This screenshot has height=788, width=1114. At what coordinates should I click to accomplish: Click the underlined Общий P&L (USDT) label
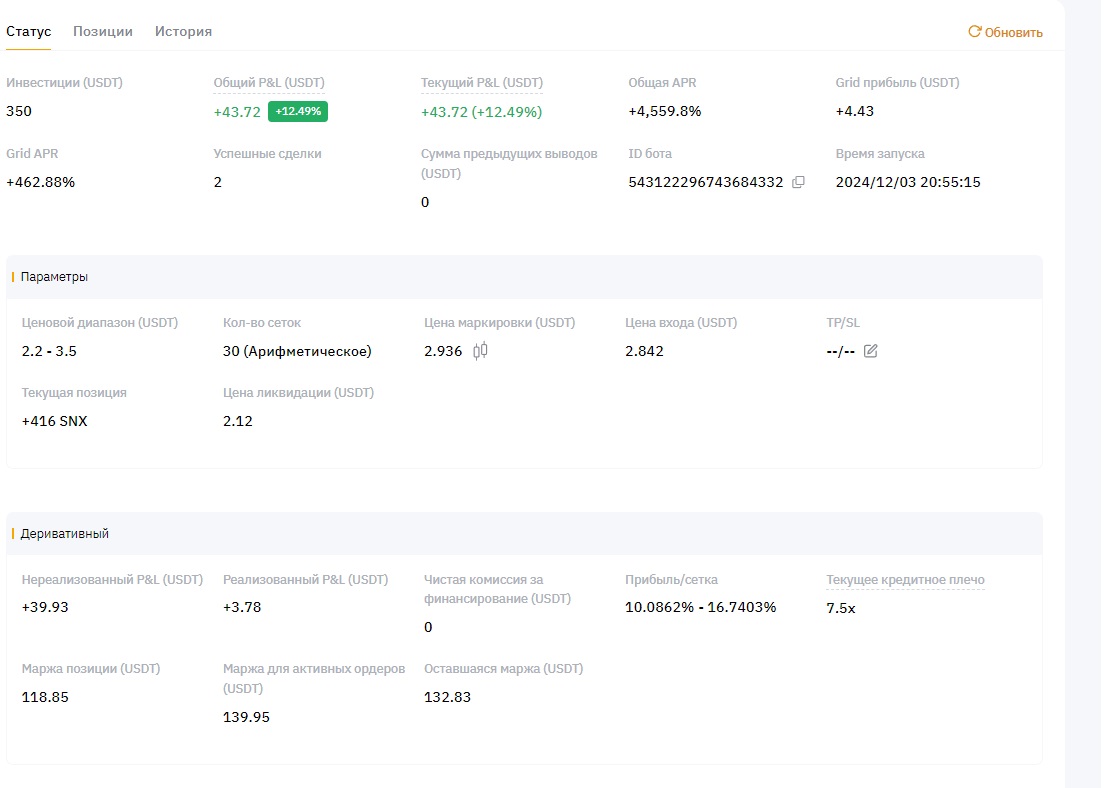coord(269,83)
